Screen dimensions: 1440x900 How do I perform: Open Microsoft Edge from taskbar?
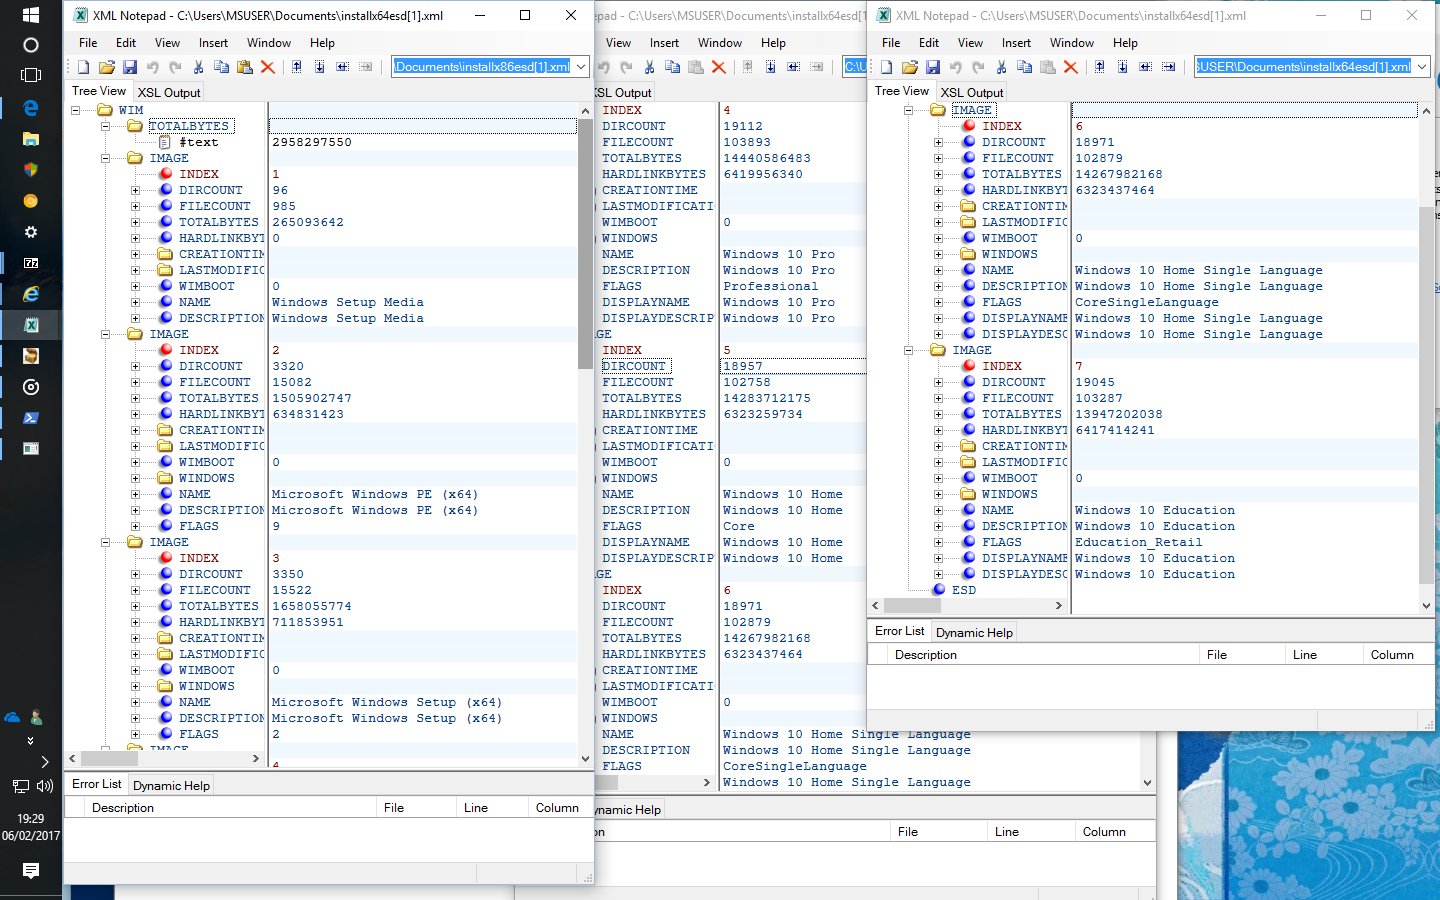click(31, 107)
